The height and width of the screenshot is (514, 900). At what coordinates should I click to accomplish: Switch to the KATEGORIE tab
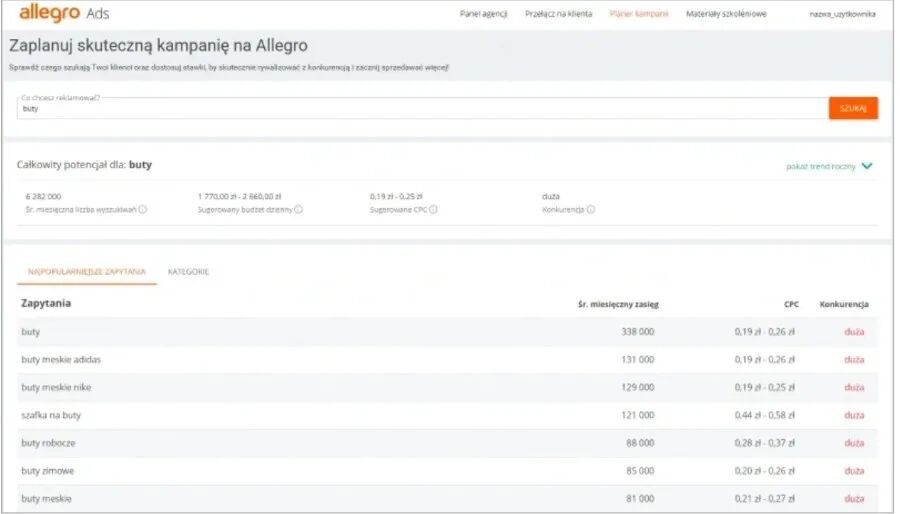(188, 271)
